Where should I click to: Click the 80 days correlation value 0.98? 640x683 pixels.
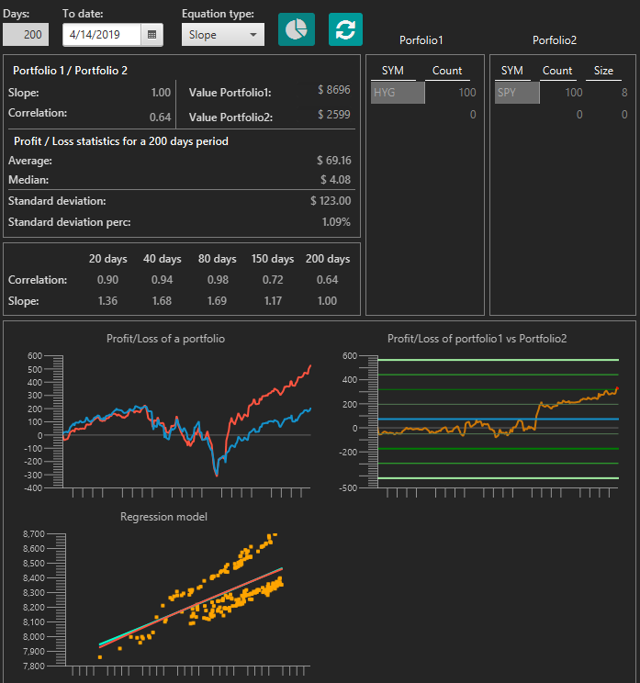[218, 280]
